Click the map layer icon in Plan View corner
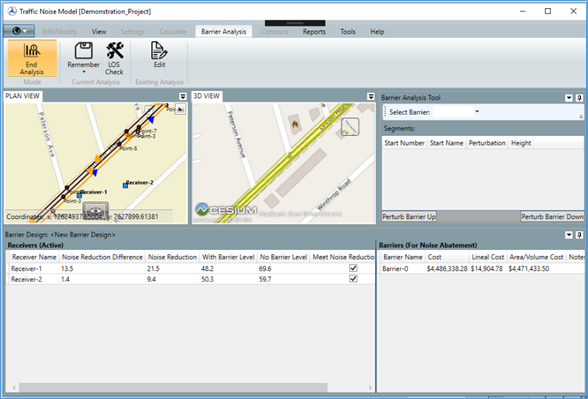The image size is (588, 399). click(180, 109)
